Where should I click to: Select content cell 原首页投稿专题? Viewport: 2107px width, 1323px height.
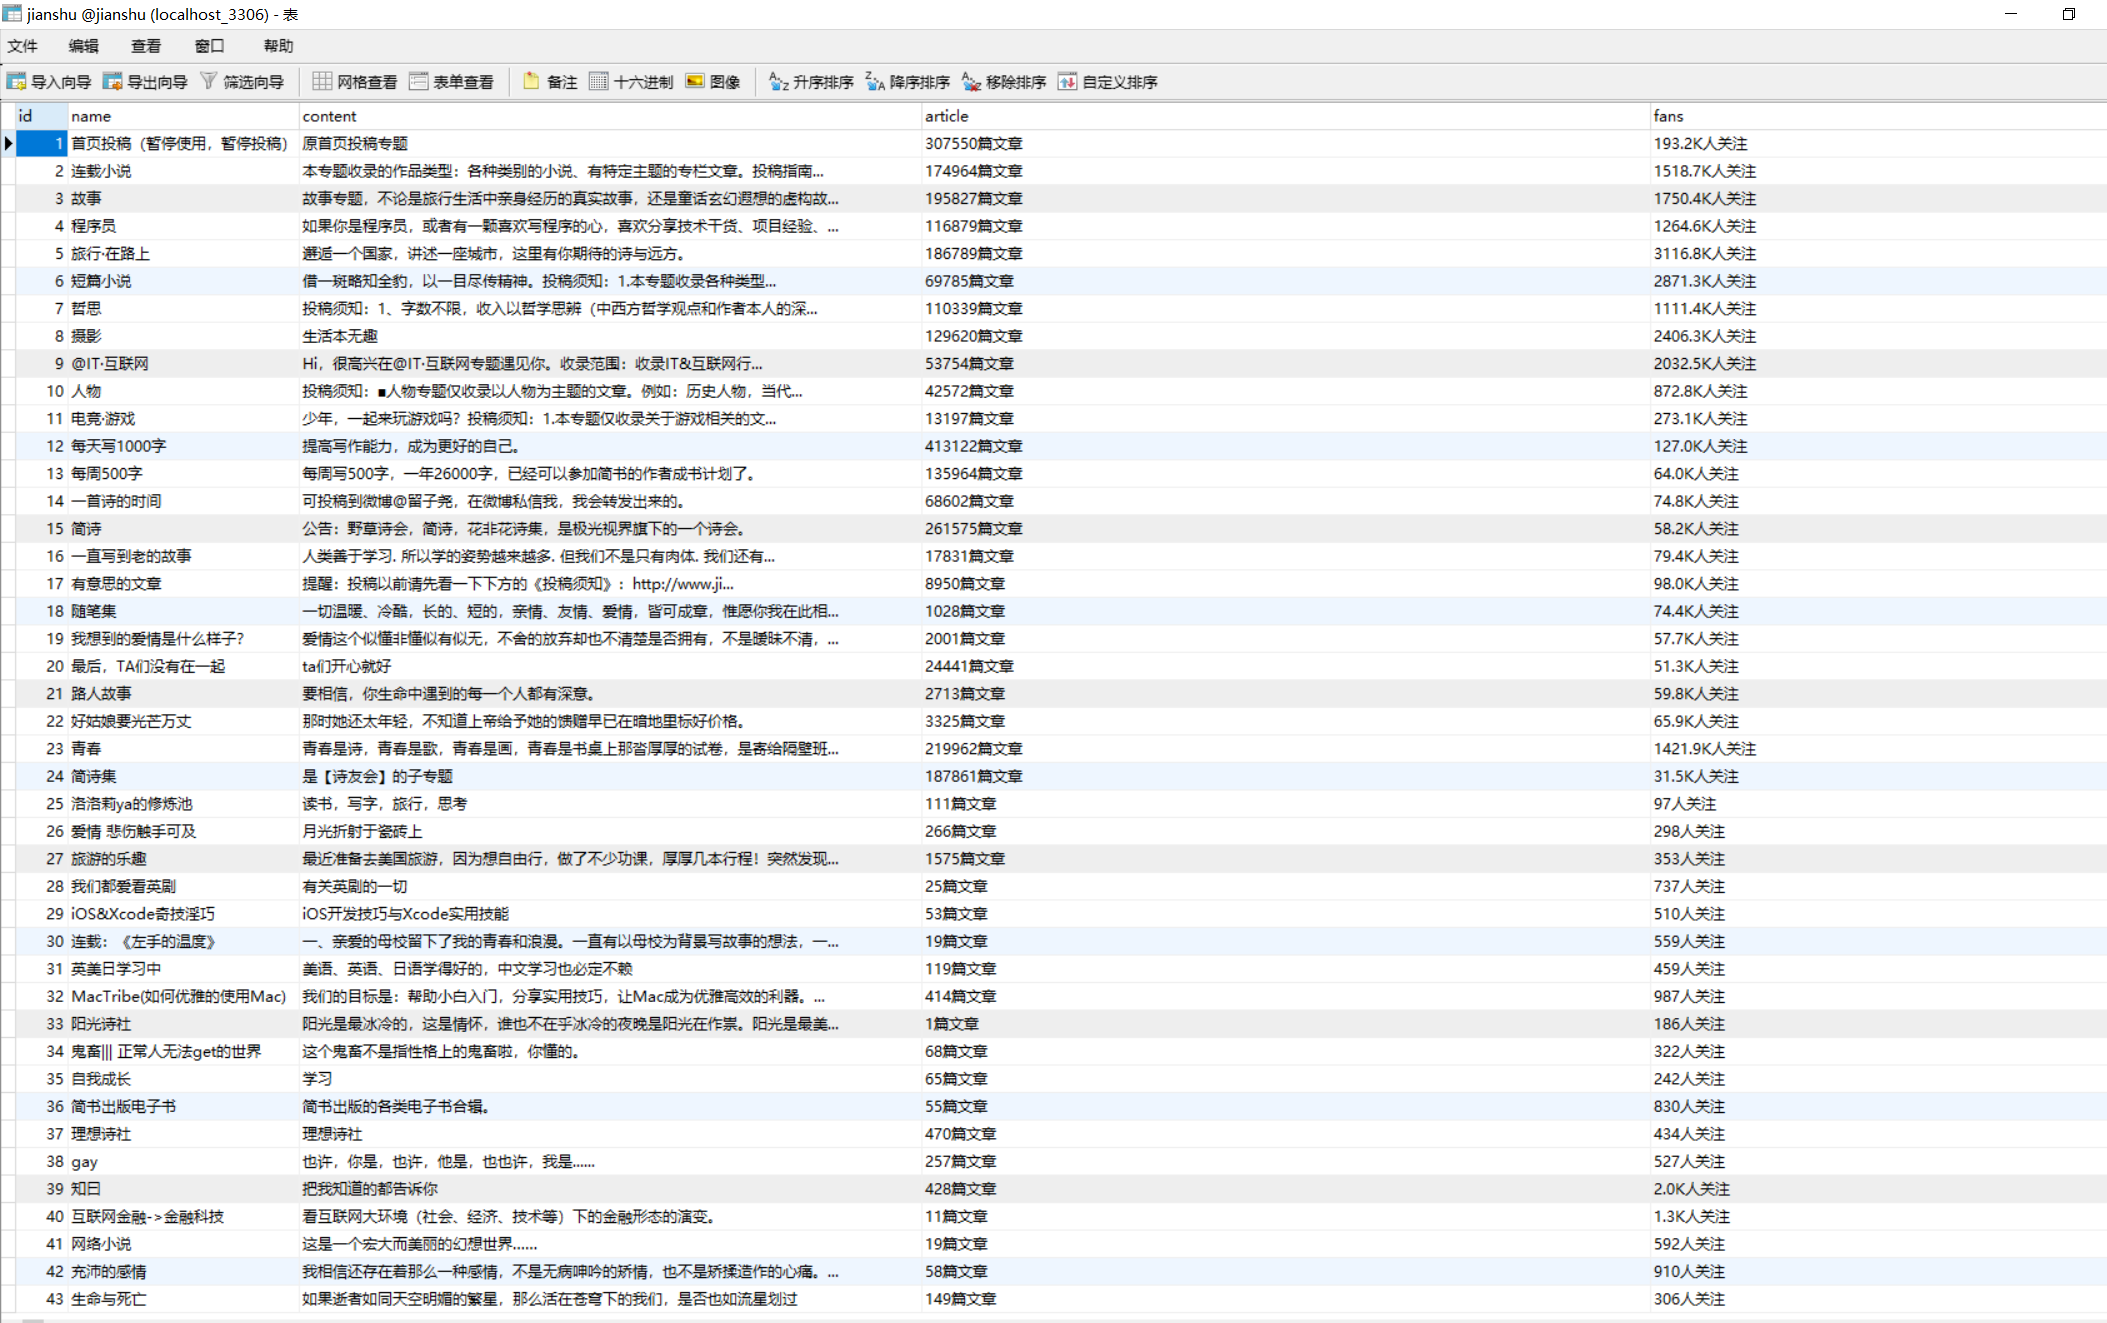(610, 144)
